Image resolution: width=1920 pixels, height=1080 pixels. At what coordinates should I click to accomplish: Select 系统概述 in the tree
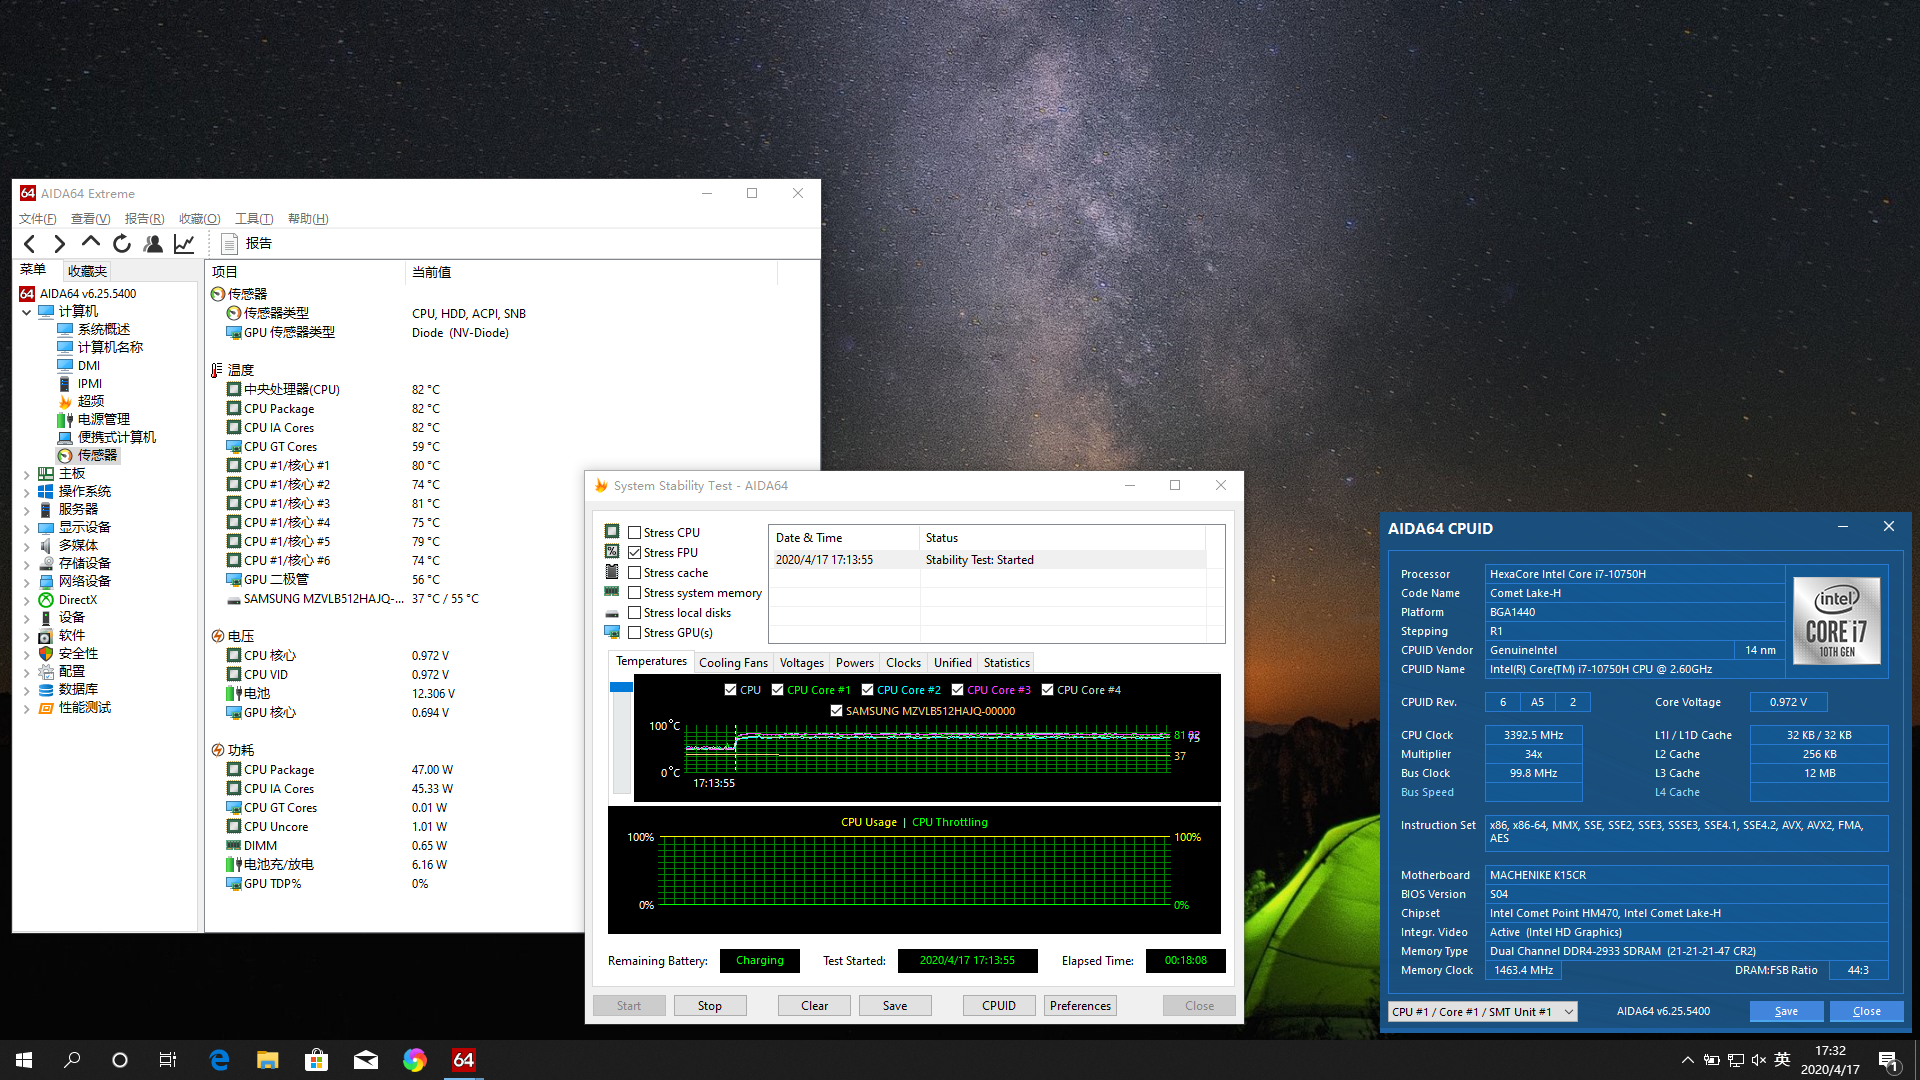(104, 329)
